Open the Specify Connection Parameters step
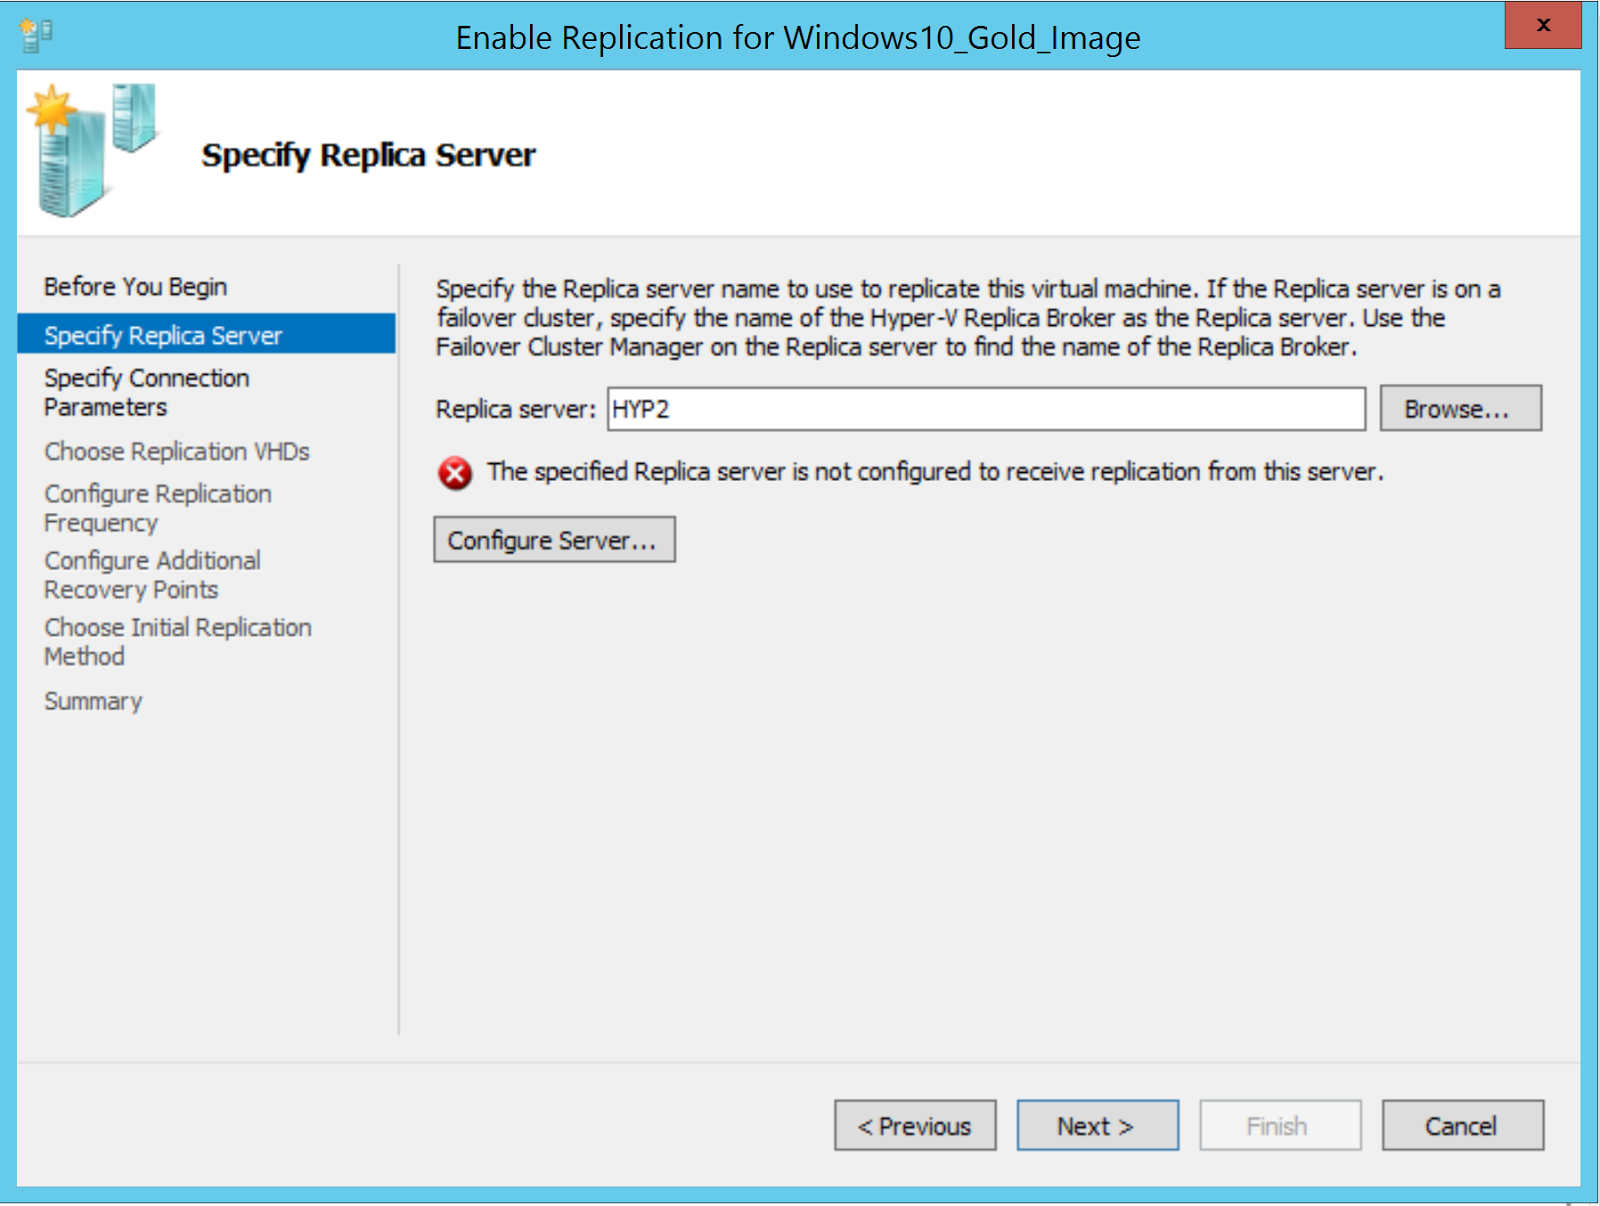The height and width of the screenshot is (1206, 1600). pyautogui.click(x=147, y=392)
